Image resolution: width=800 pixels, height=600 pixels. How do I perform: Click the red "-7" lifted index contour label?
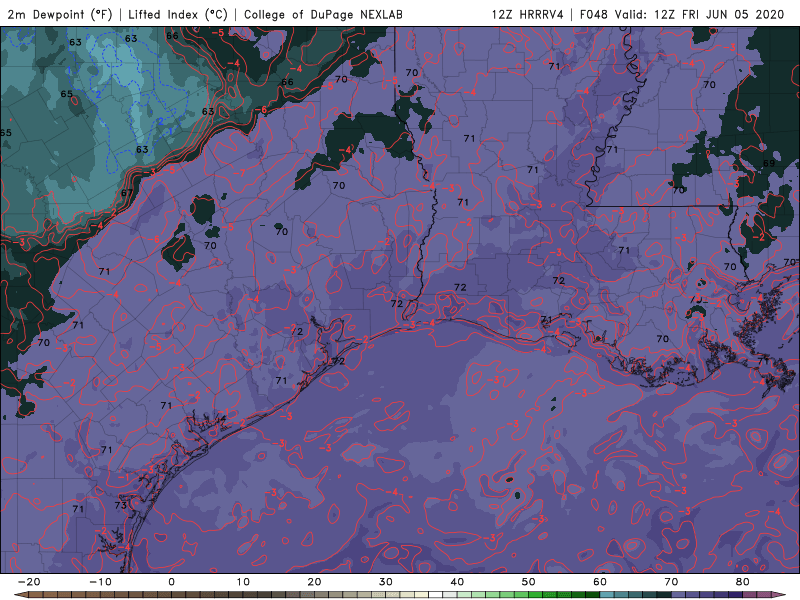point(239,173)
